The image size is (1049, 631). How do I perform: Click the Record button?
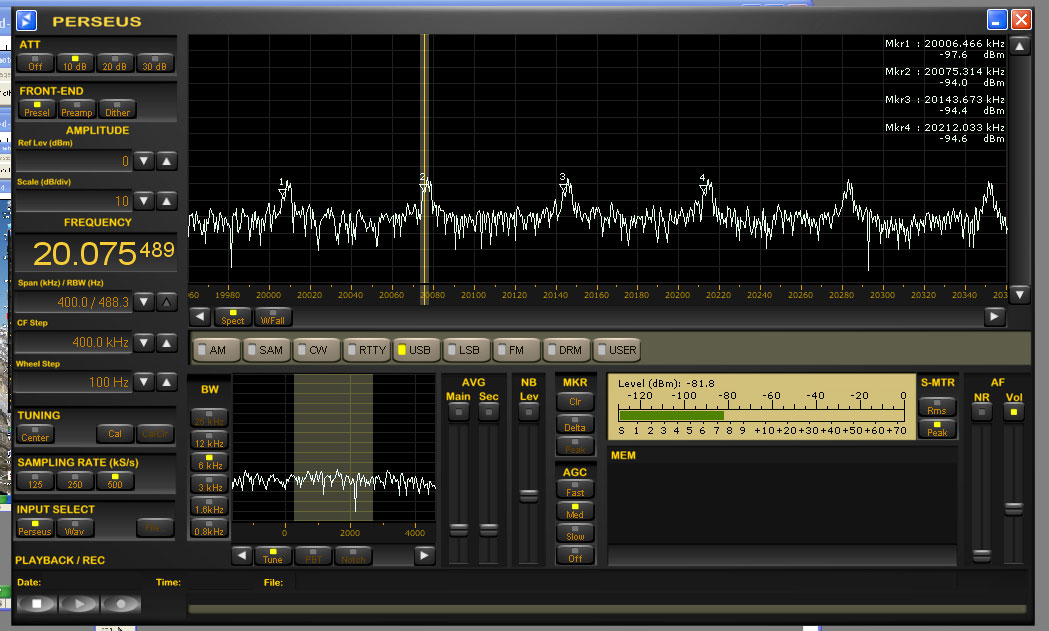pyautogui.click(x=121, y=604)
